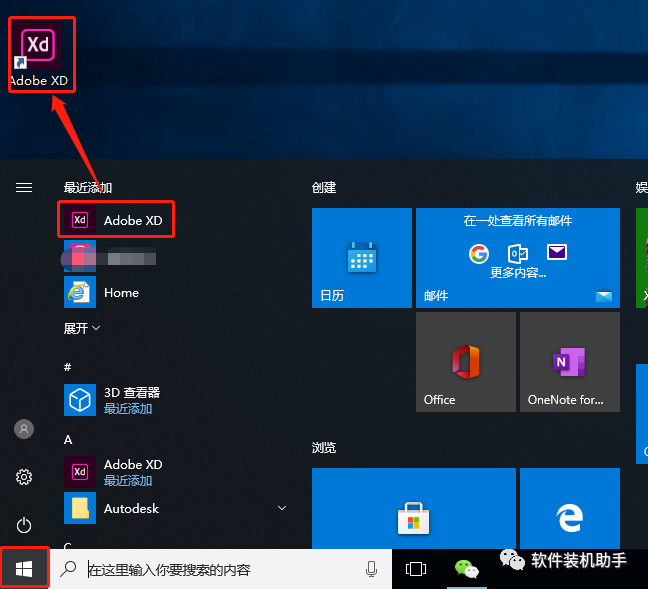
Task: Open WeChat from the taskbar
Action: [467, 569]
